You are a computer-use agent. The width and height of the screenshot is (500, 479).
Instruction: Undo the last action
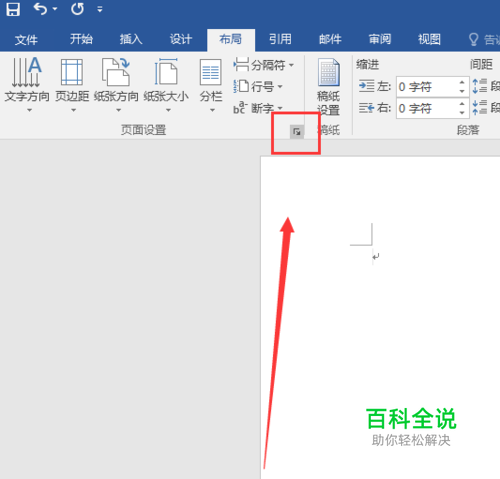(x=40, y=9)
